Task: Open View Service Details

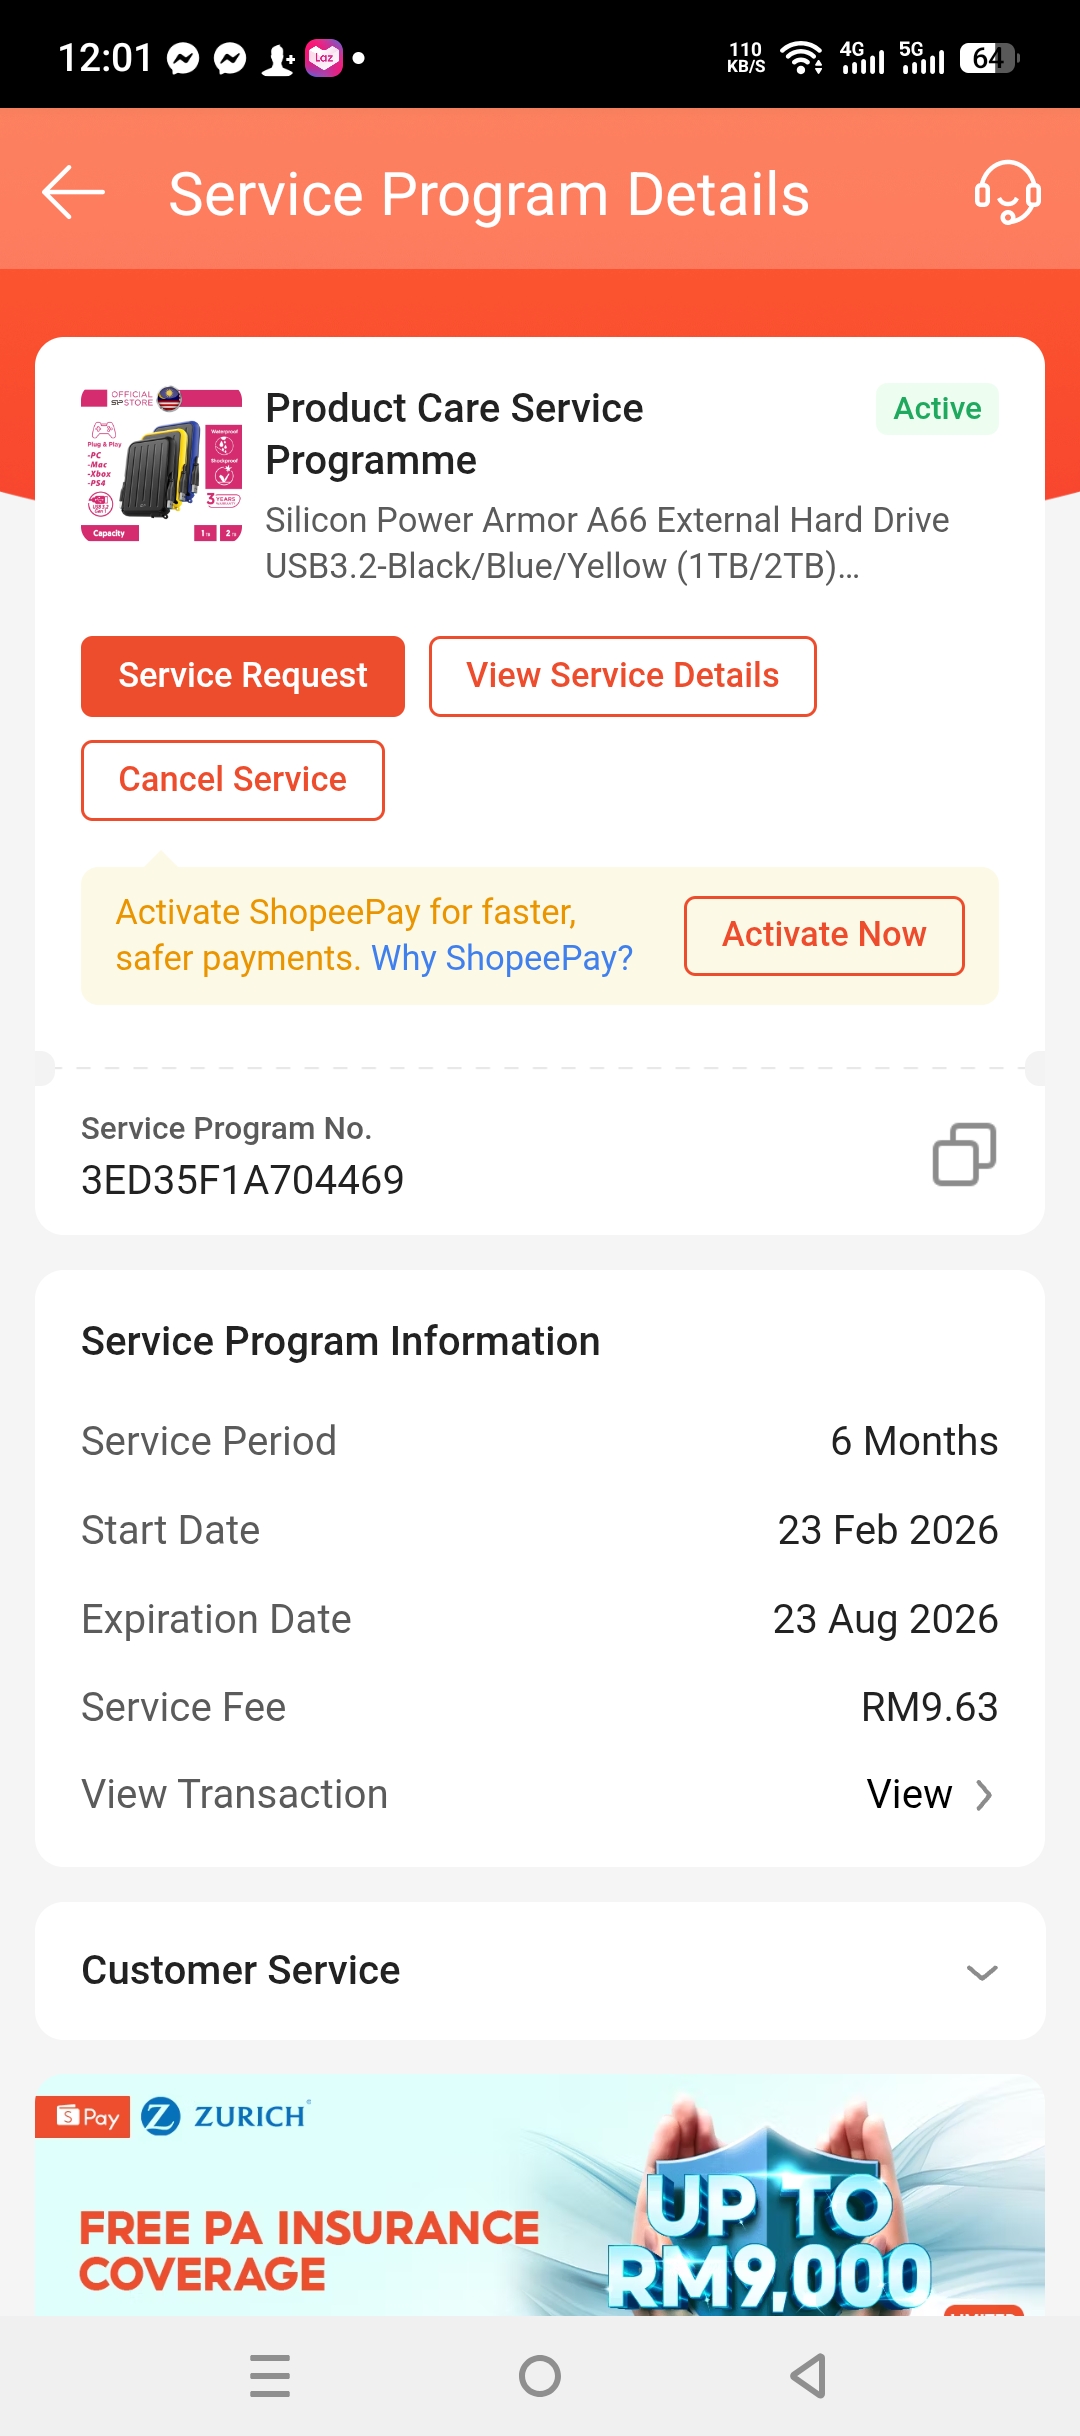Action: point(622,676)
